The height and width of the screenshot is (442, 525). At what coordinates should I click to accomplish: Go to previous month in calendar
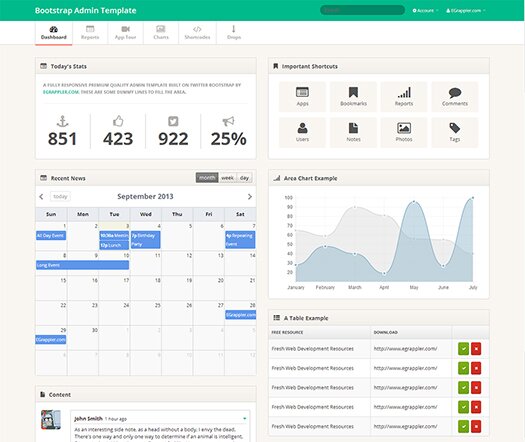[x=41, y=197]
